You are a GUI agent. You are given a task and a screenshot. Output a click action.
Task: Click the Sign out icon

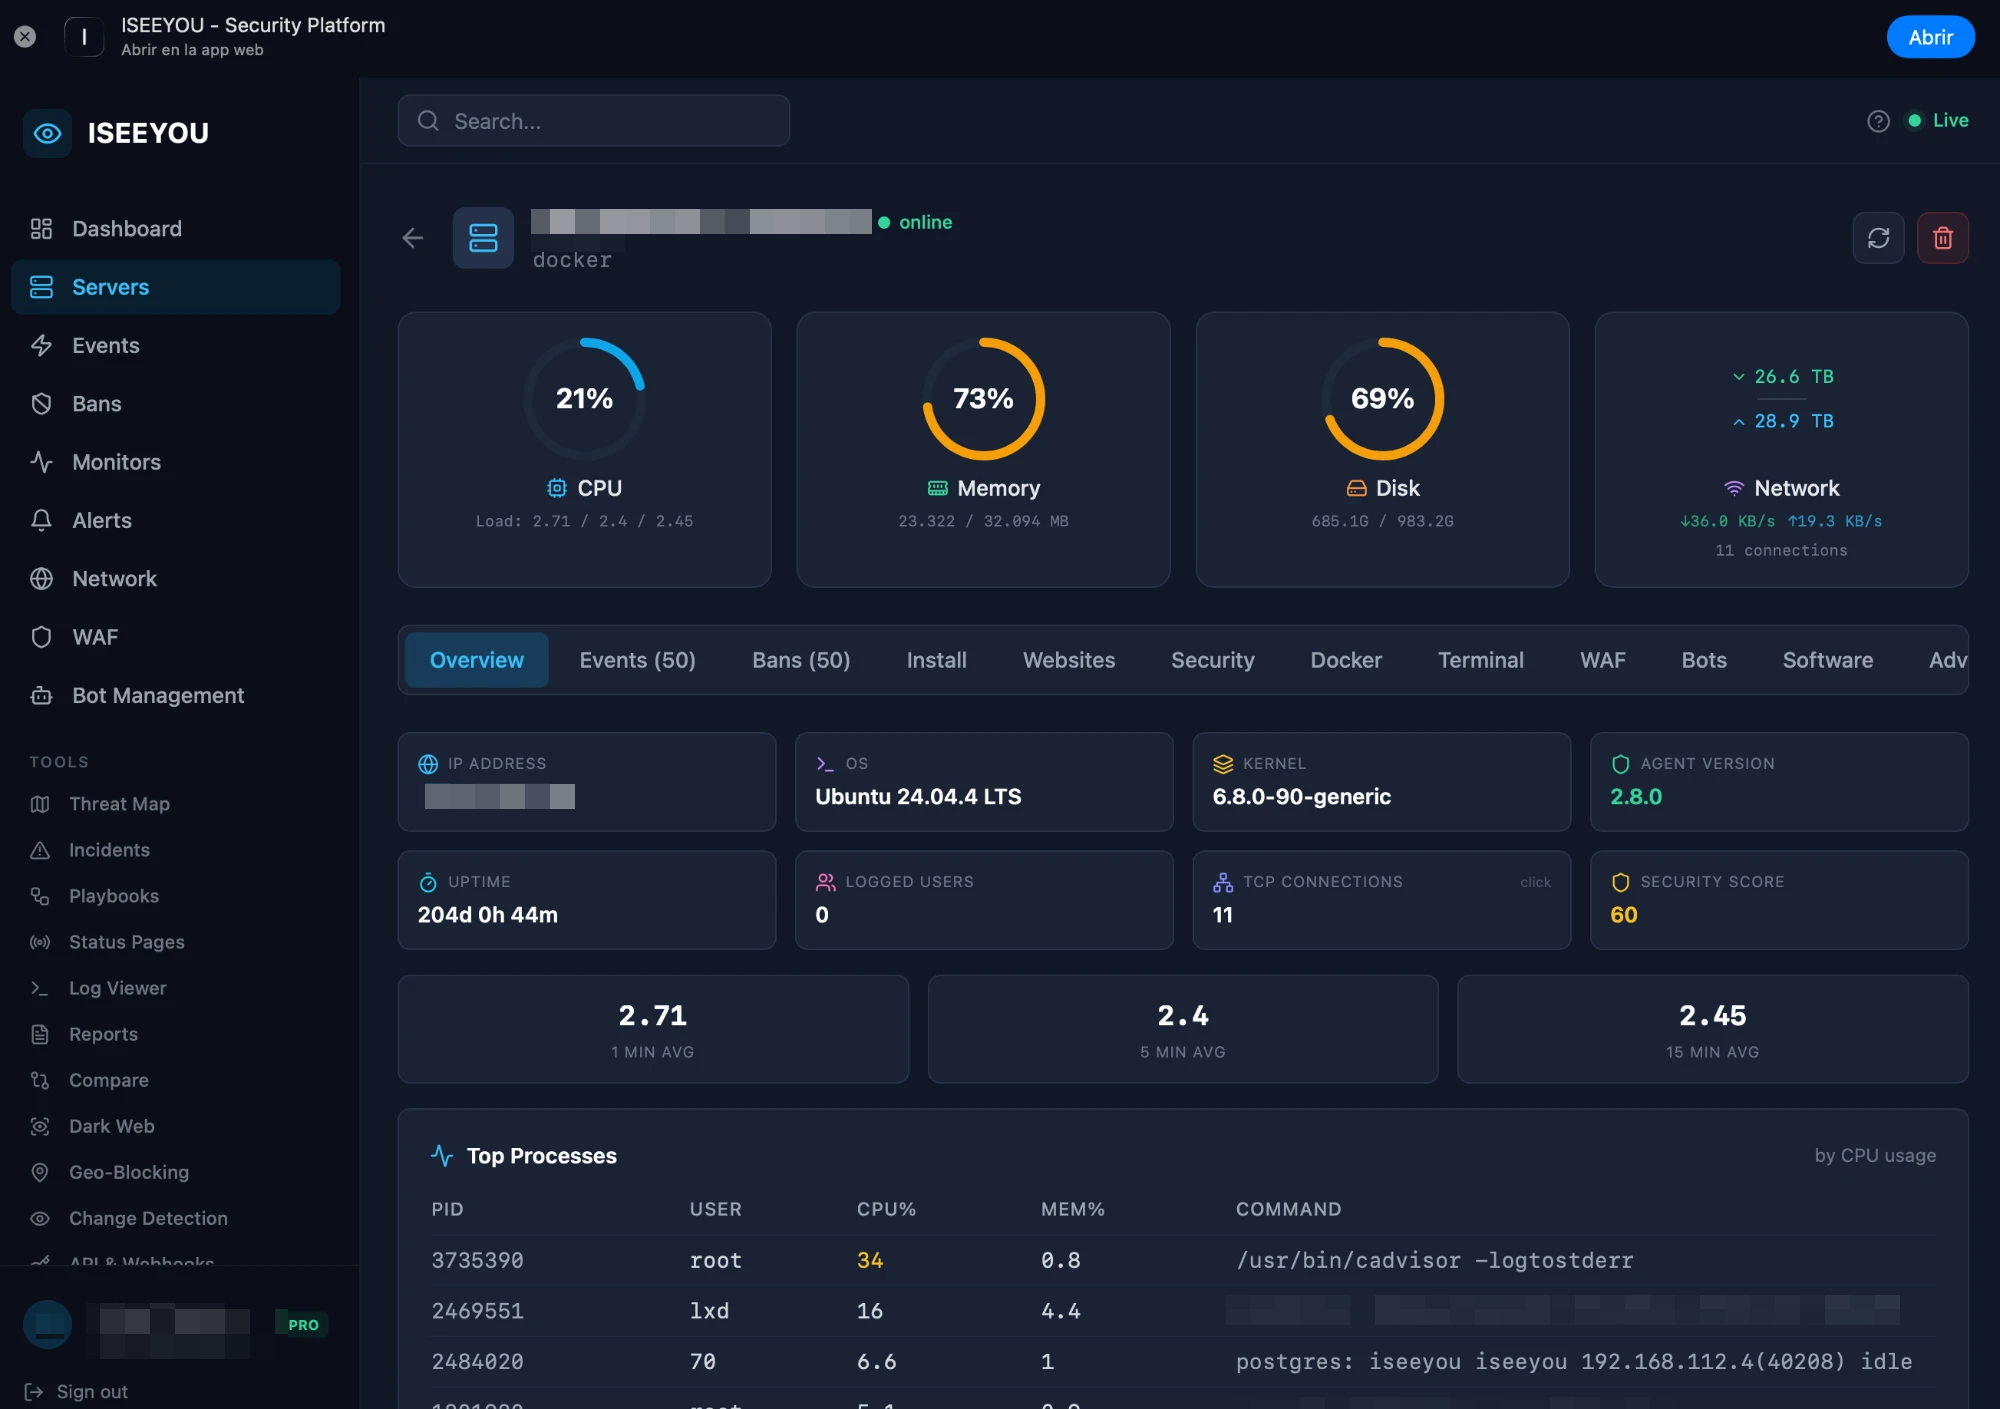point(33,1392)
